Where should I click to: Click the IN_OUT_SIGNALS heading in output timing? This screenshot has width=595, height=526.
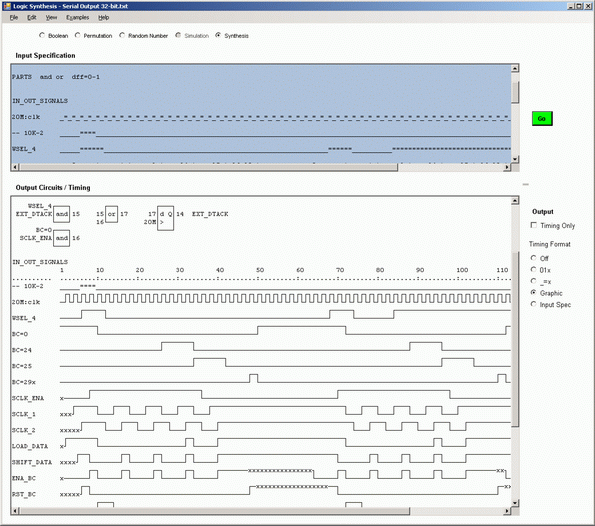pos(40,262)
